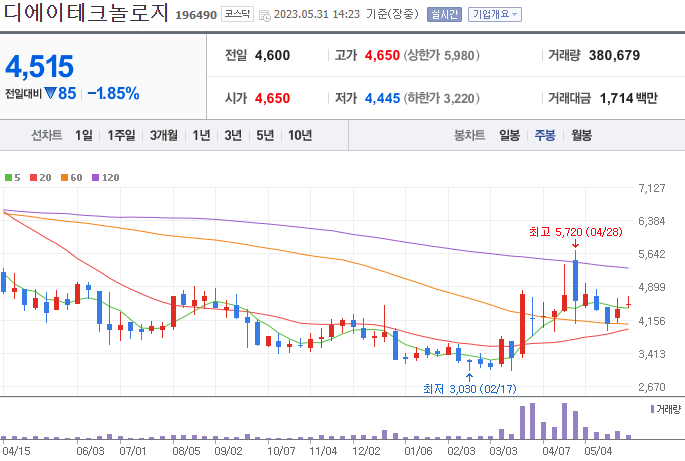
Task: Select the 3년 line chart tab
Action: [x=233, y=135]
